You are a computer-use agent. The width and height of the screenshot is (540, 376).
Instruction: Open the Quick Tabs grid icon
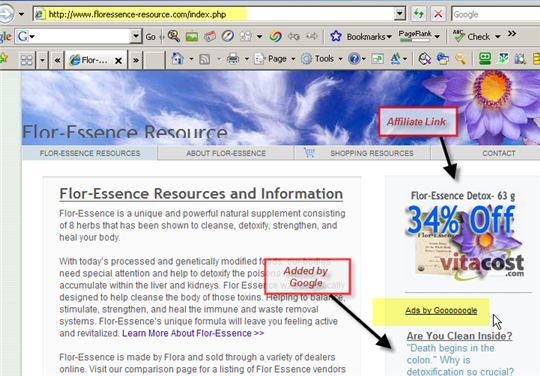click(27, 60)
